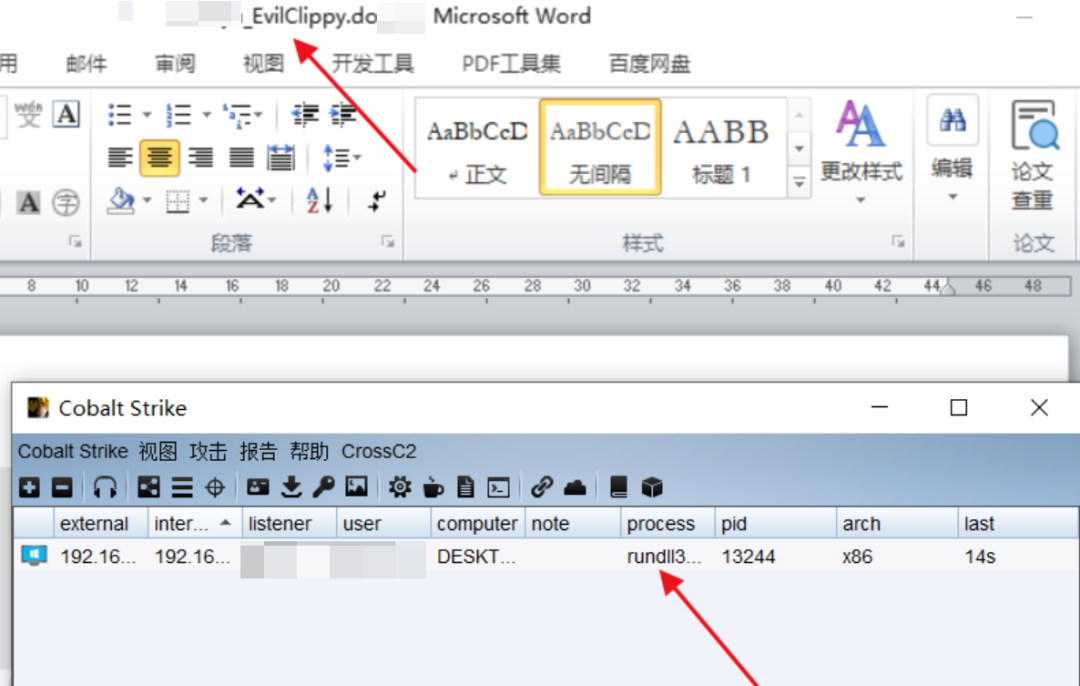
Task: Click the numbered list icon in Word
Action: click(x=178, y=114)
